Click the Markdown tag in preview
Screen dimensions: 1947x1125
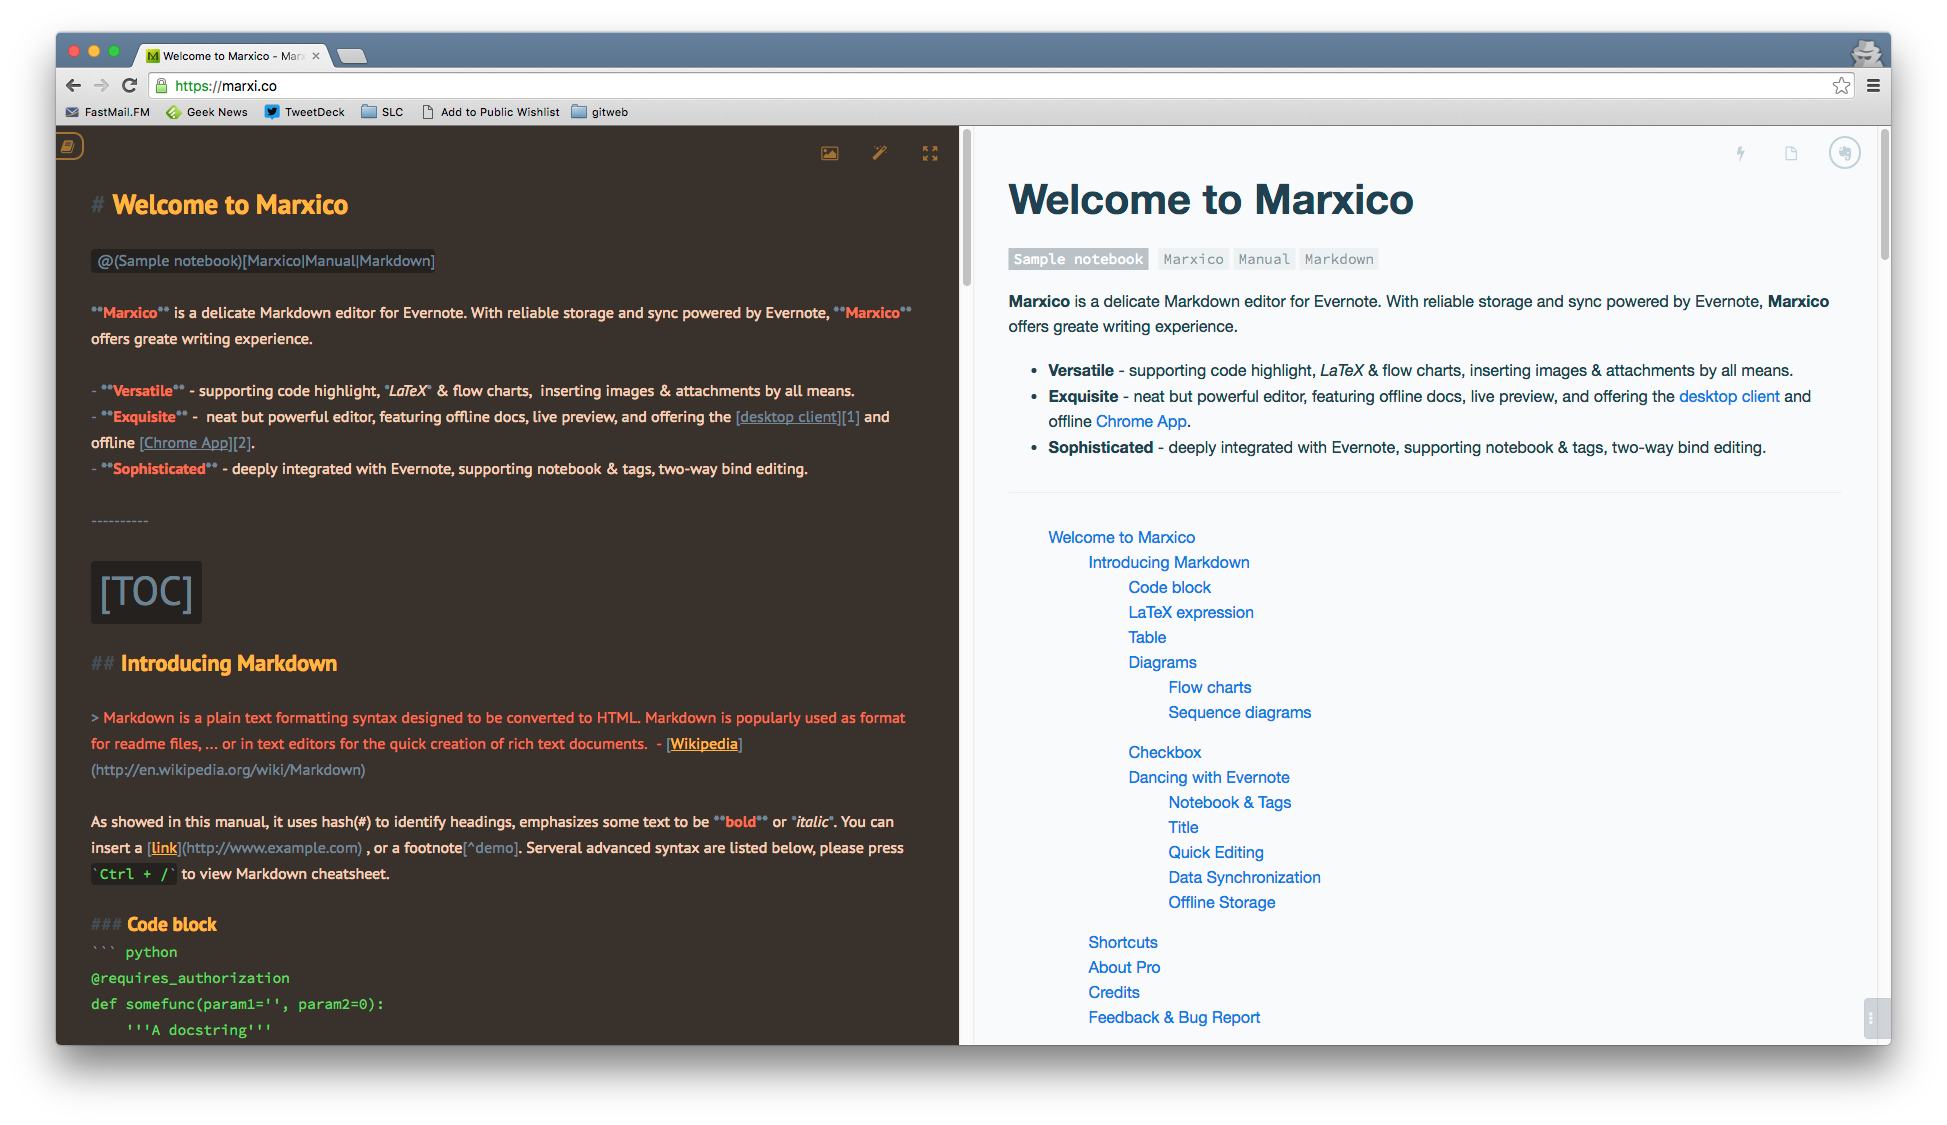(1339, 259)
